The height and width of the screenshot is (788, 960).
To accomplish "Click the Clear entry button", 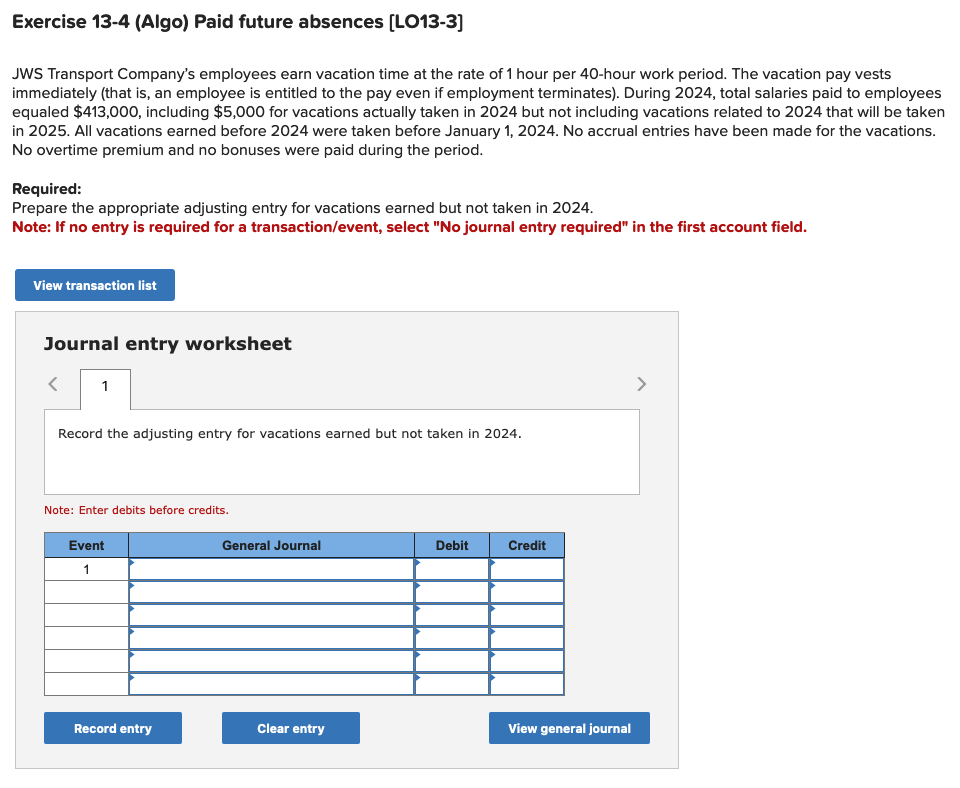I will coord(290,727).
